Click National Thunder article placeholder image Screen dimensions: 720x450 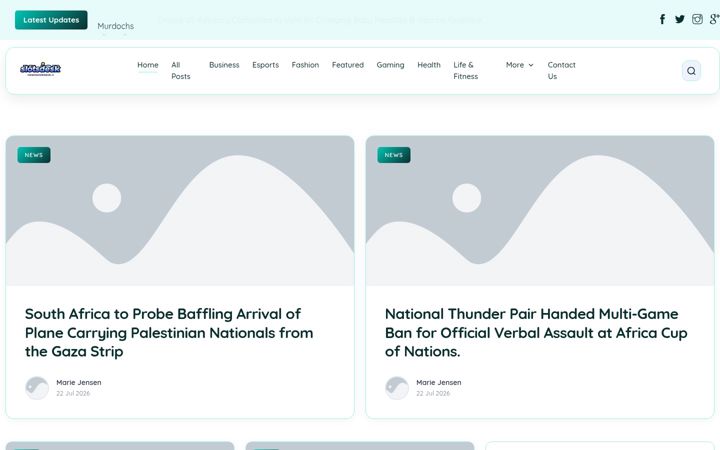pyautogui.click(x=540, y=211)
